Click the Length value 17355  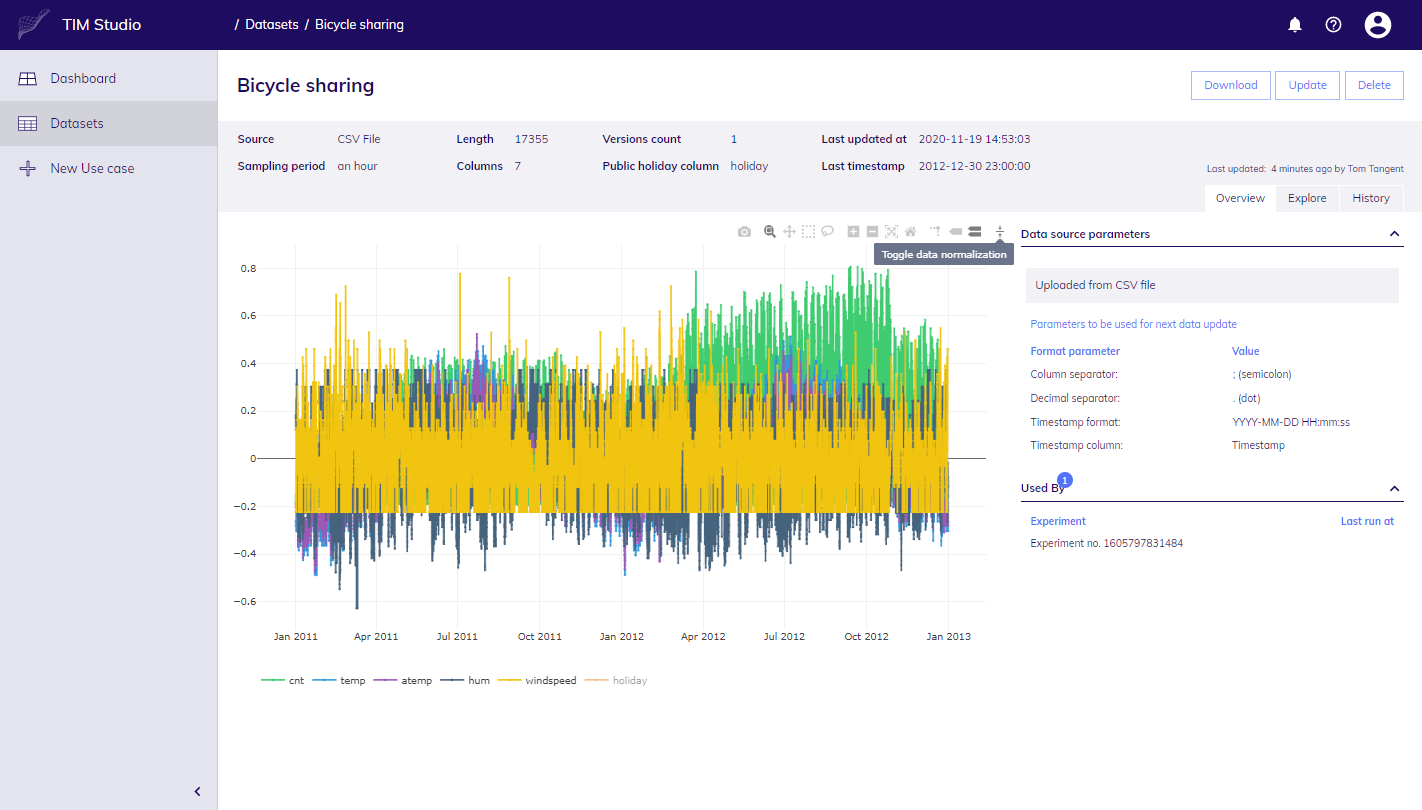click(531, 139)
